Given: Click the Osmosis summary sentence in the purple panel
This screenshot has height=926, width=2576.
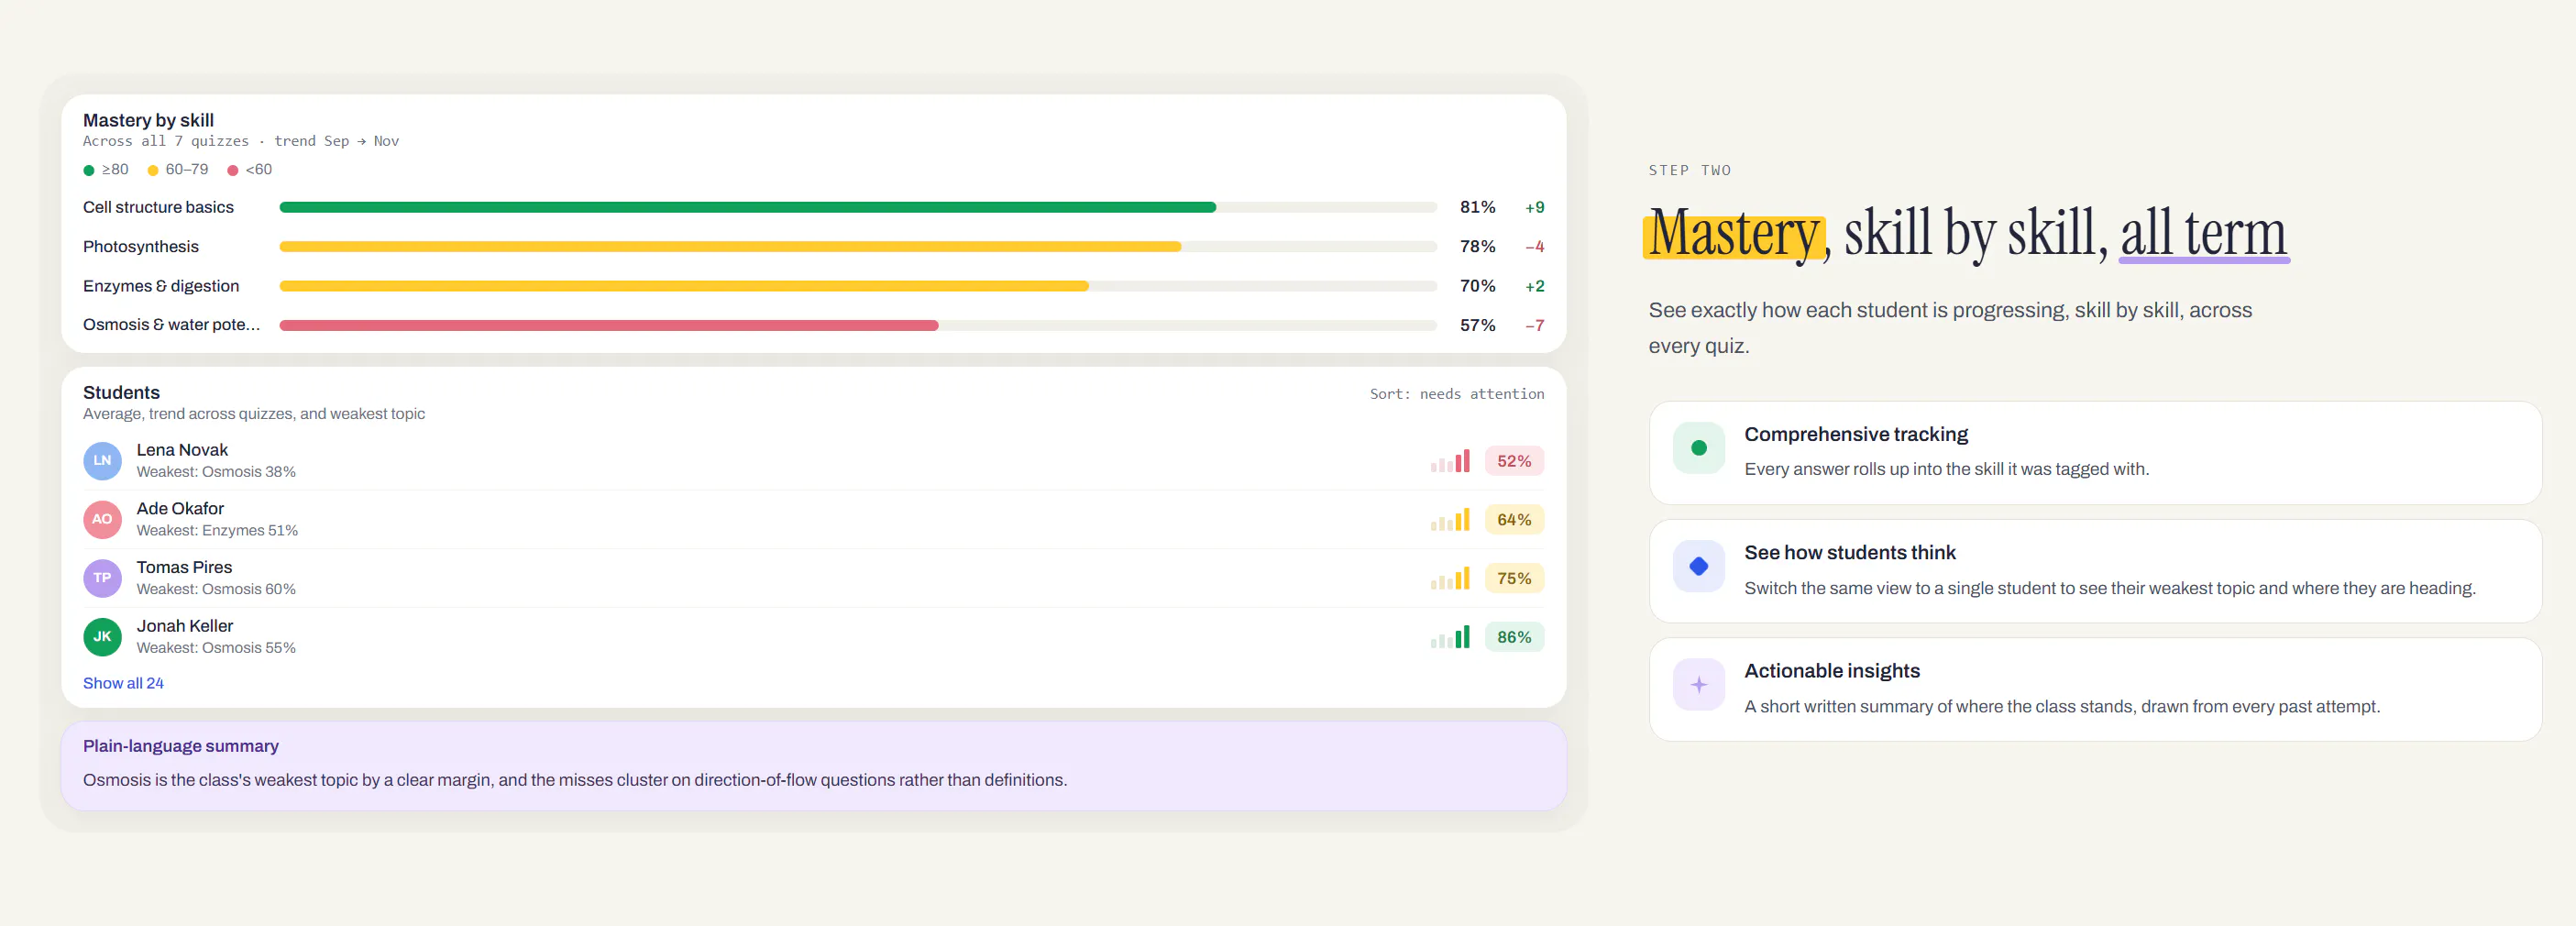Looking at the screenshot, I should [x=575, y=780].
